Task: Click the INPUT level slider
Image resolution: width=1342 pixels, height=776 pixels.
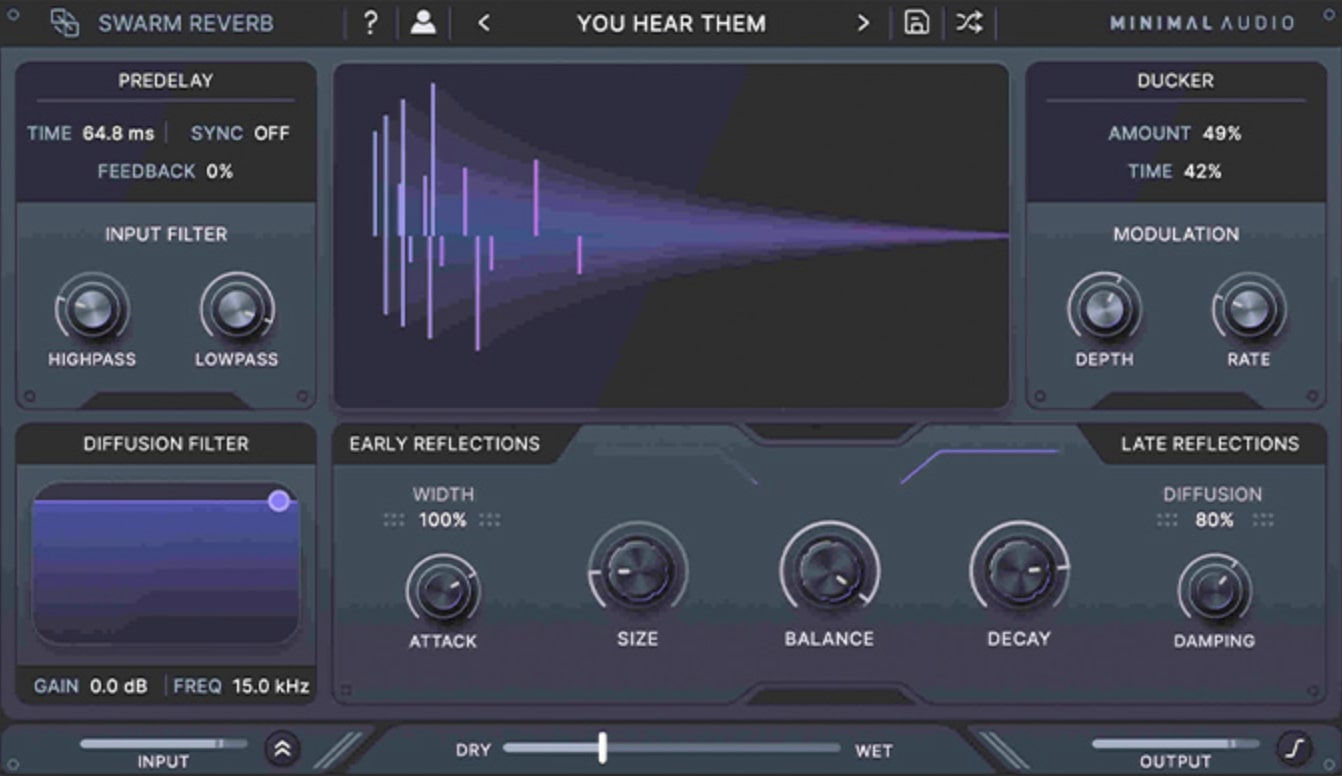Action: click(163, 744)
